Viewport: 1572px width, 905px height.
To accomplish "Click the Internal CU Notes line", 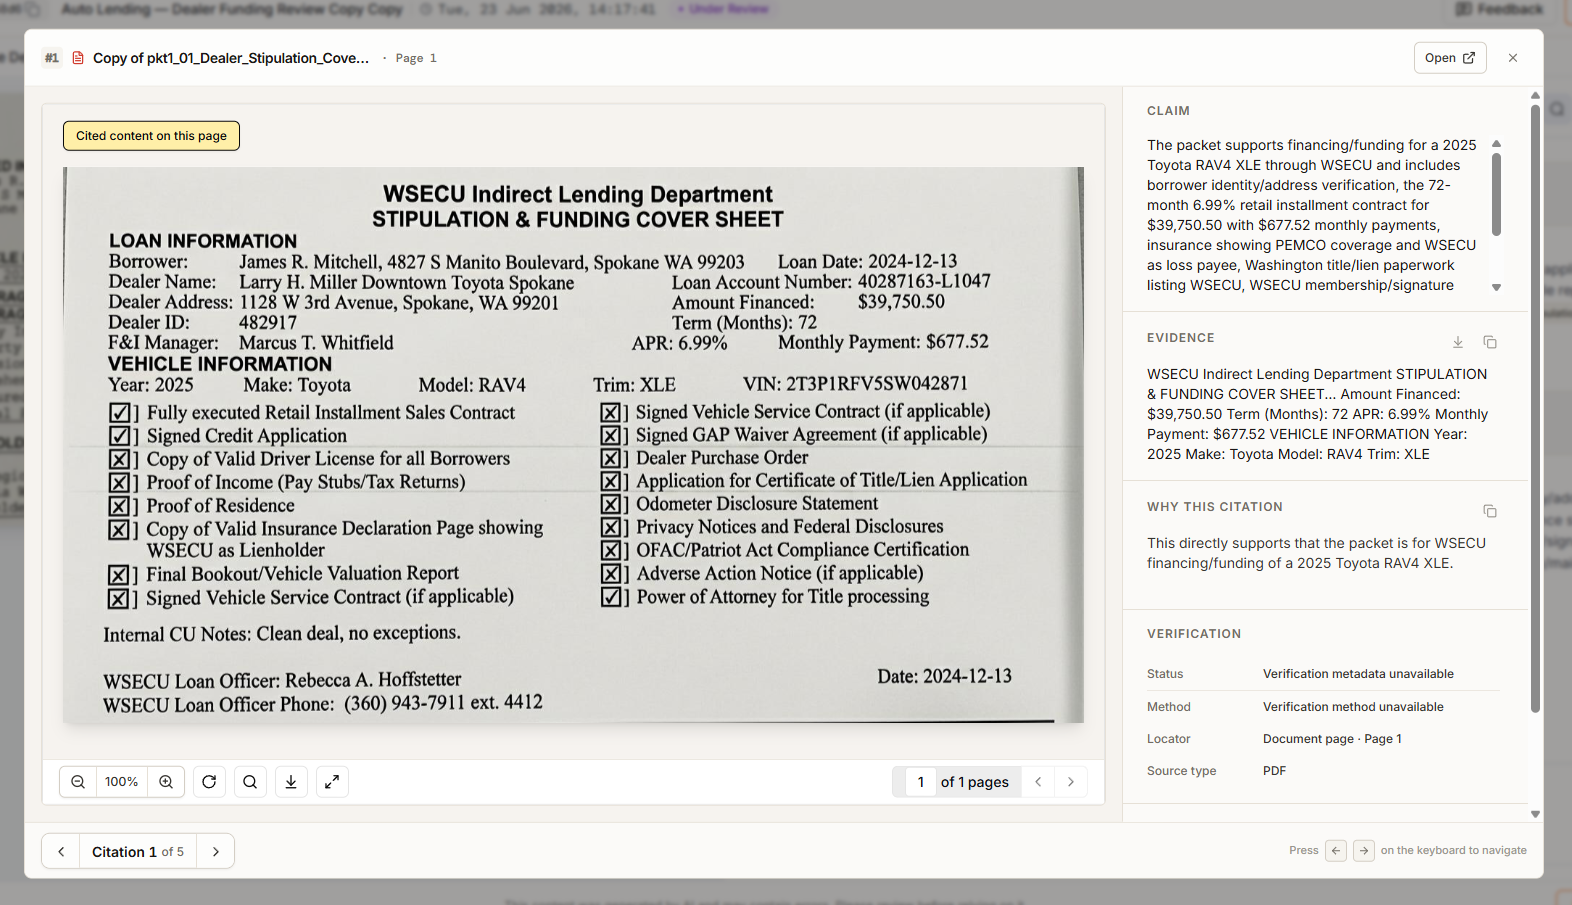I will [282, 634].
